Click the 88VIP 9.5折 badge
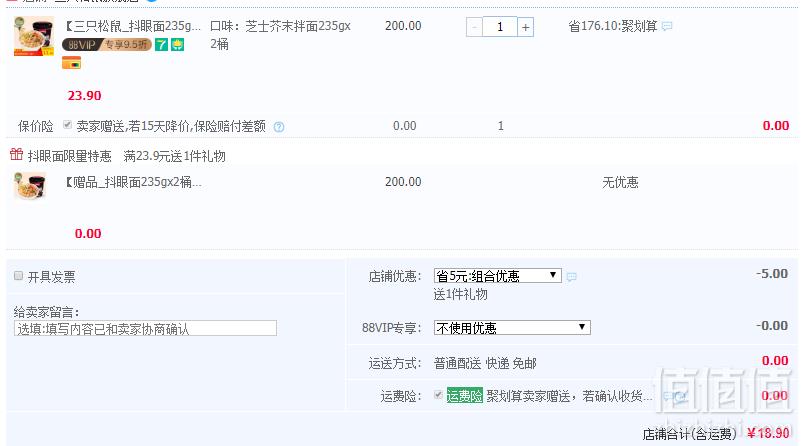Image resolution: width=802 pixels, height=446 pixels. pos(106,44)
